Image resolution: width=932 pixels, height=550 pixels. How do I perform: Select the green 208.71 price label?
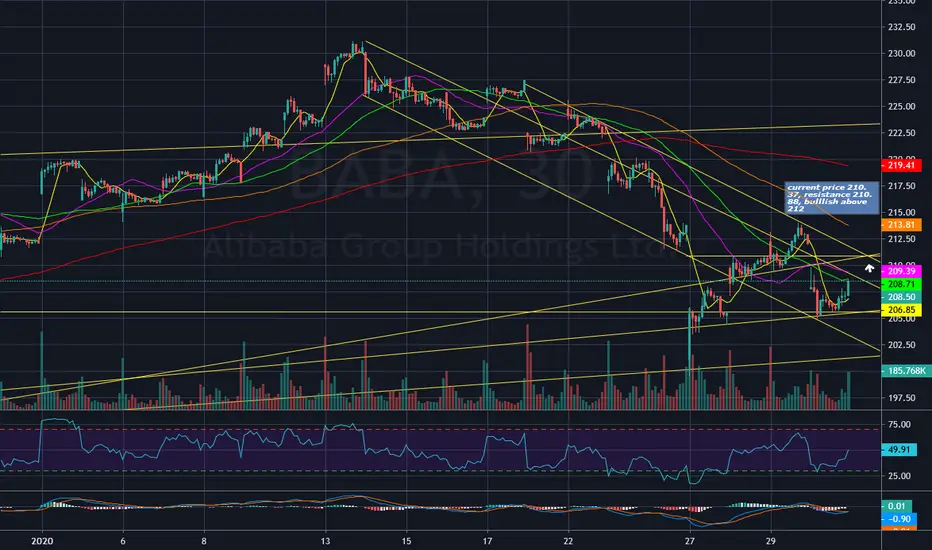click(x=901, y=284)
